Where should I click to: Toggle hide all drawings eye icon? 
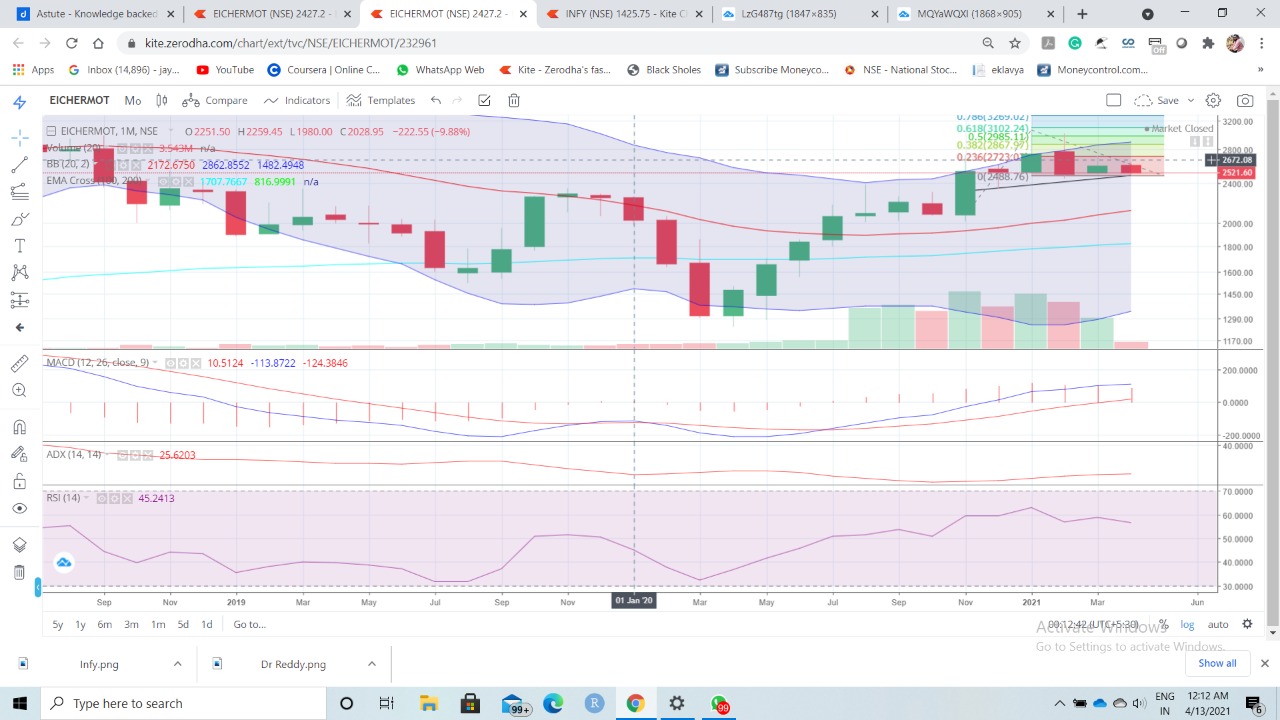[19, 509]
